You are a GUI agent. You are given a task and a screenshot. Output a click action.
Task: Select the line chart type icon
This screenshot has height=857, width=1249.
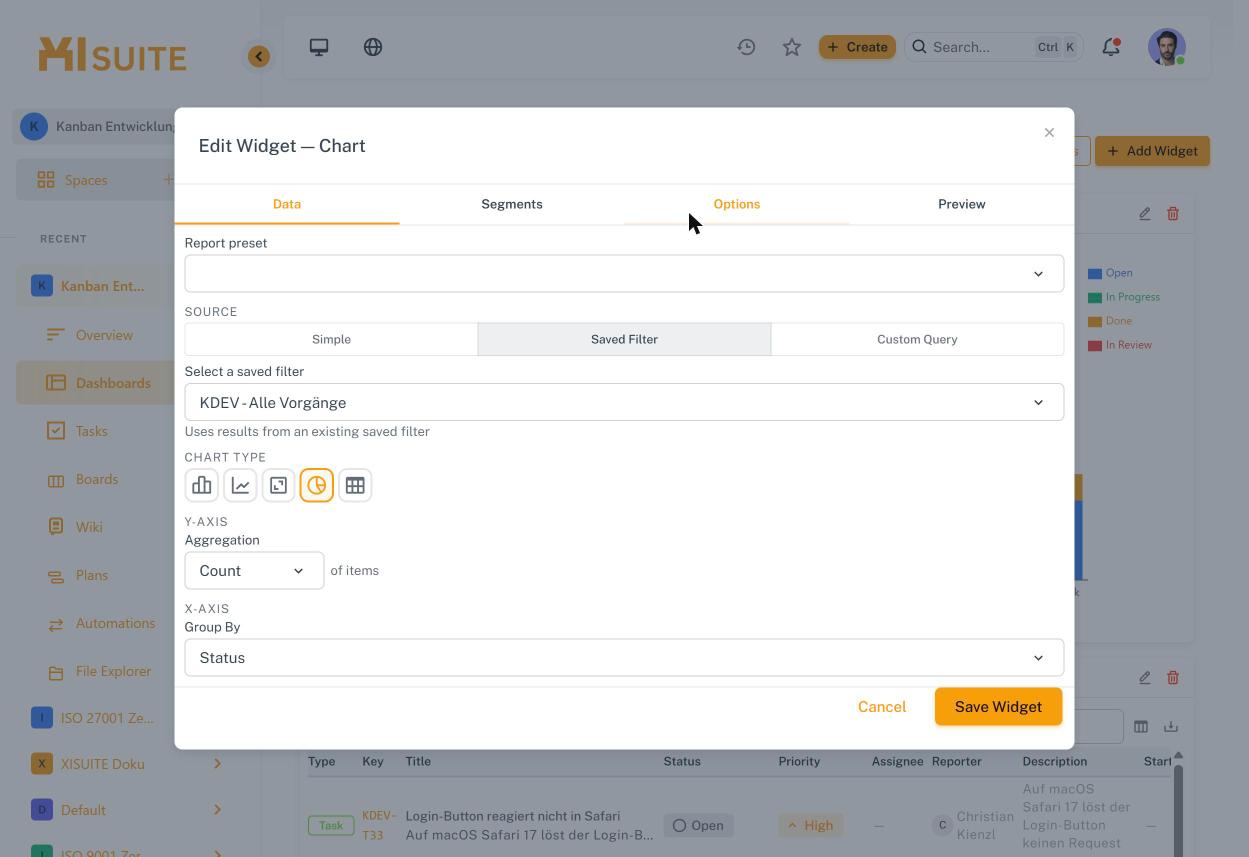(x=240, y=485)
